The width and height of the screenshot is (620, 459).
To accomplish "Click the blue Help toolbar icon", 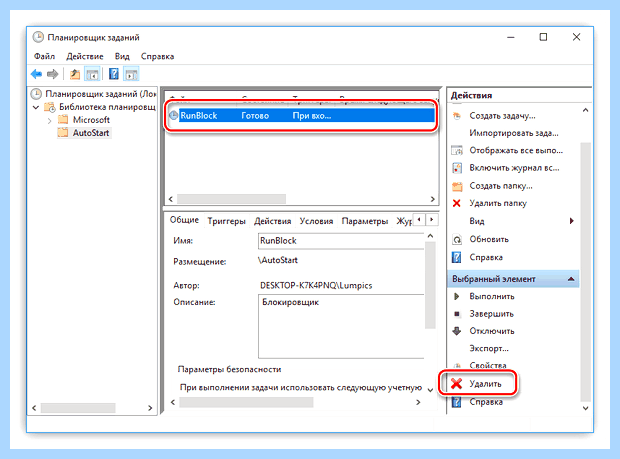I will [x=114, y=74].
